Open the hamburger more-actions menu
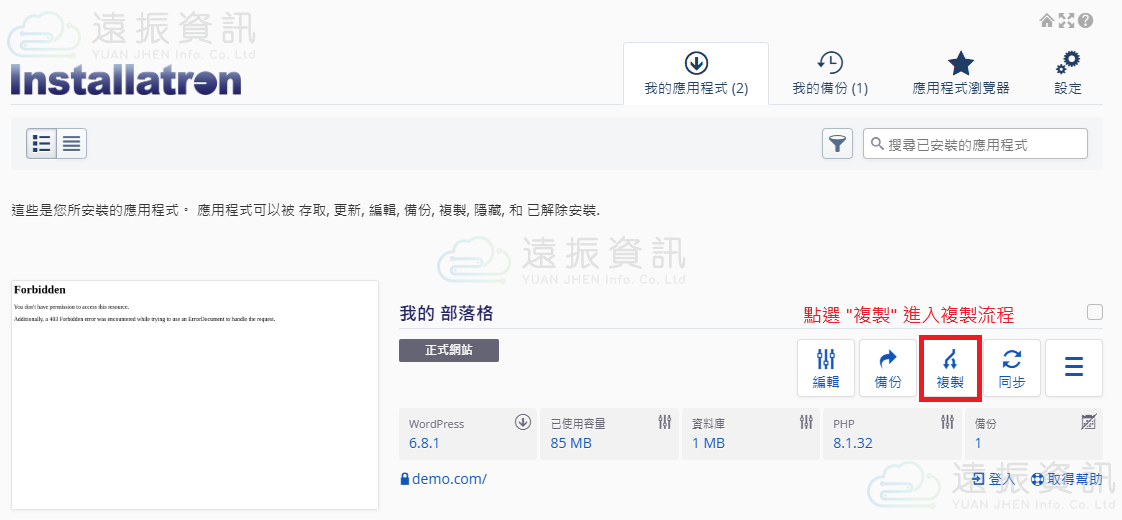The image size is (1122, 520). point(1074,368)
